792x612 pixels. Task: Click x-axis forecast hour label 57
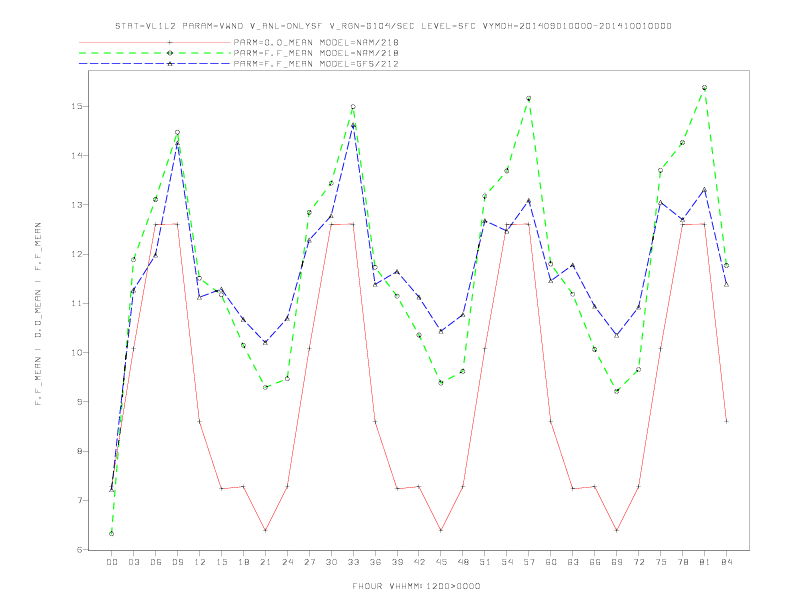529,562
